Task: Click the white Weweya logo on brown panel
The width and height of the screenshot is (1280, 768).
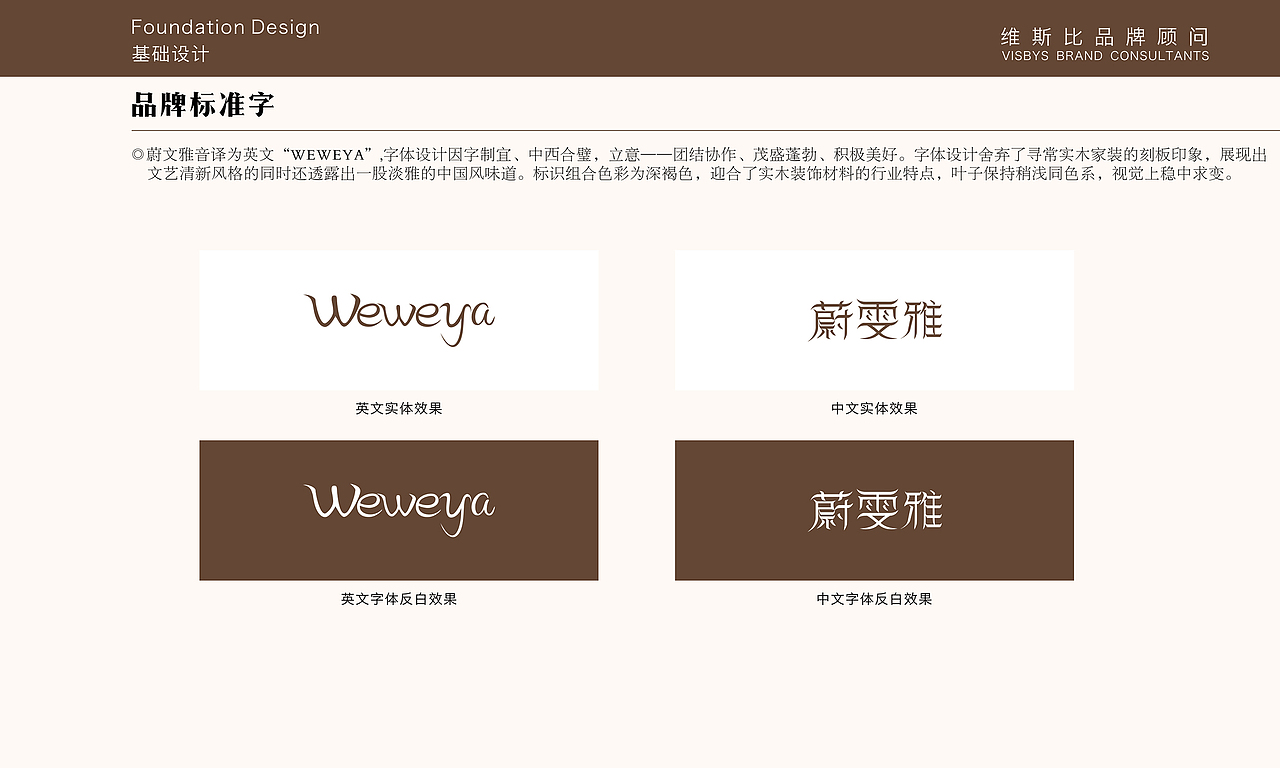Action: 399,510
